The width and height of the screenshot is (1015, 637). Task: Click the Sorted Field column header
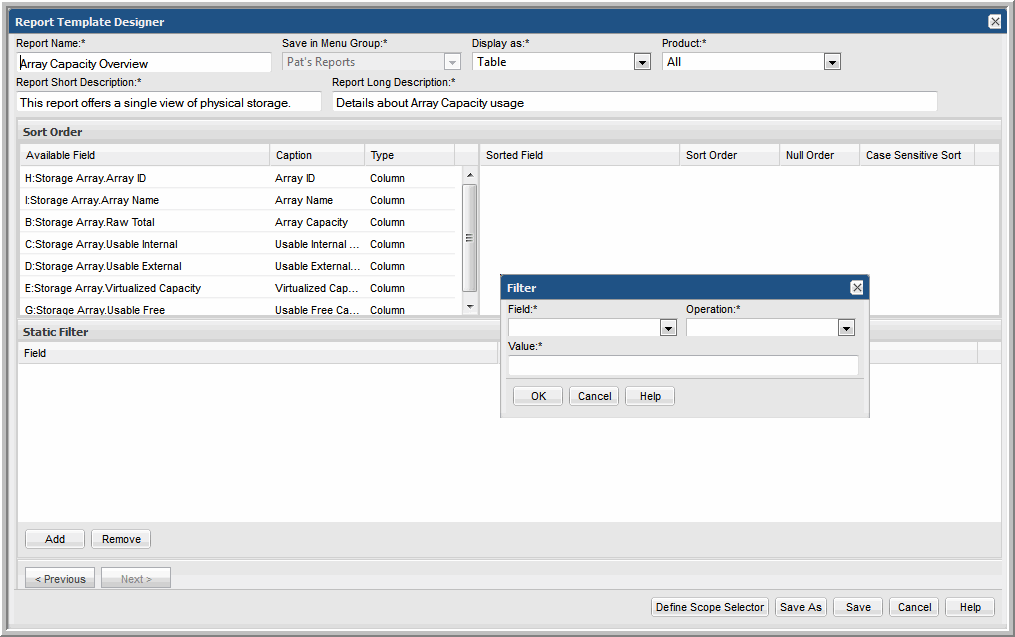pyautogui.click(x=579, y=155)
